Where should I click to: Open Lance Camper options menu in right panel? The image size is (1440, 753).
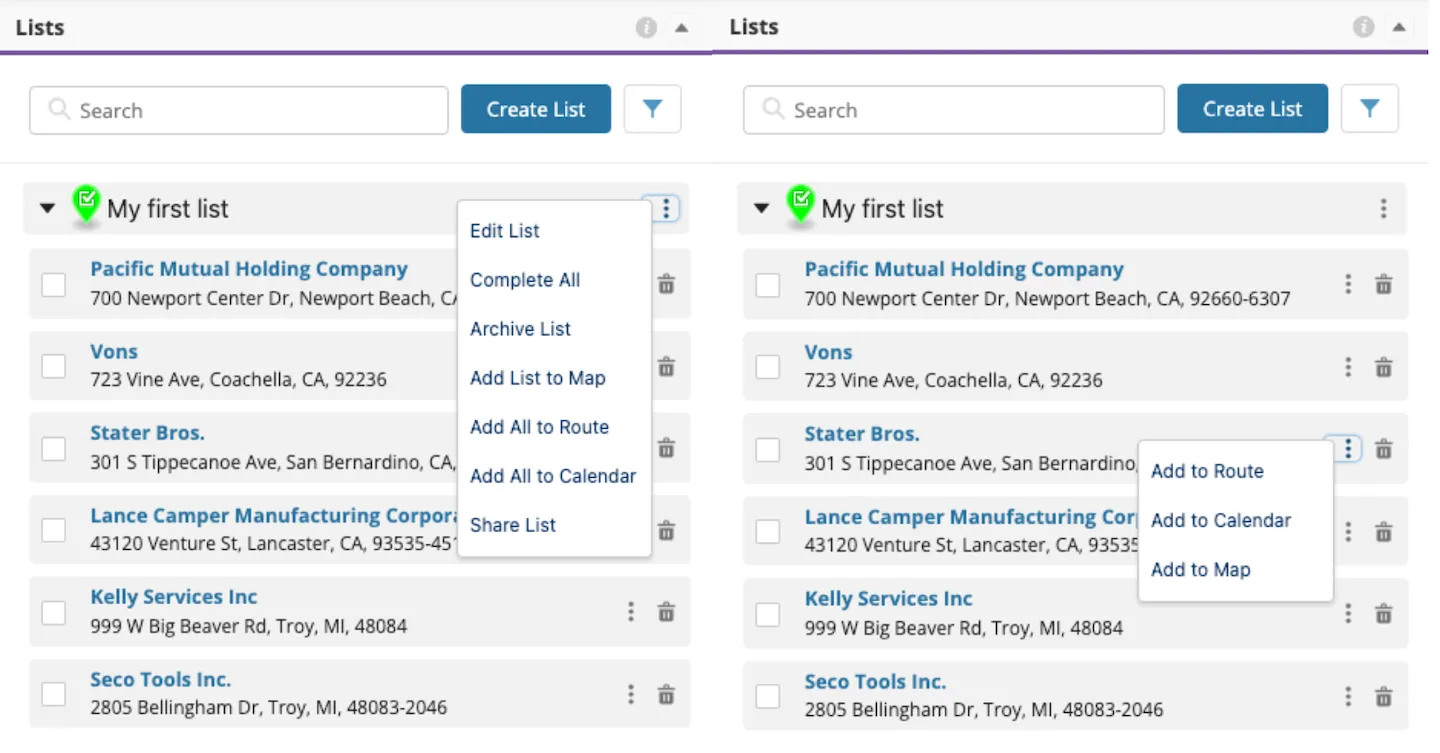pyautogui.click(x=1349, y=531)
